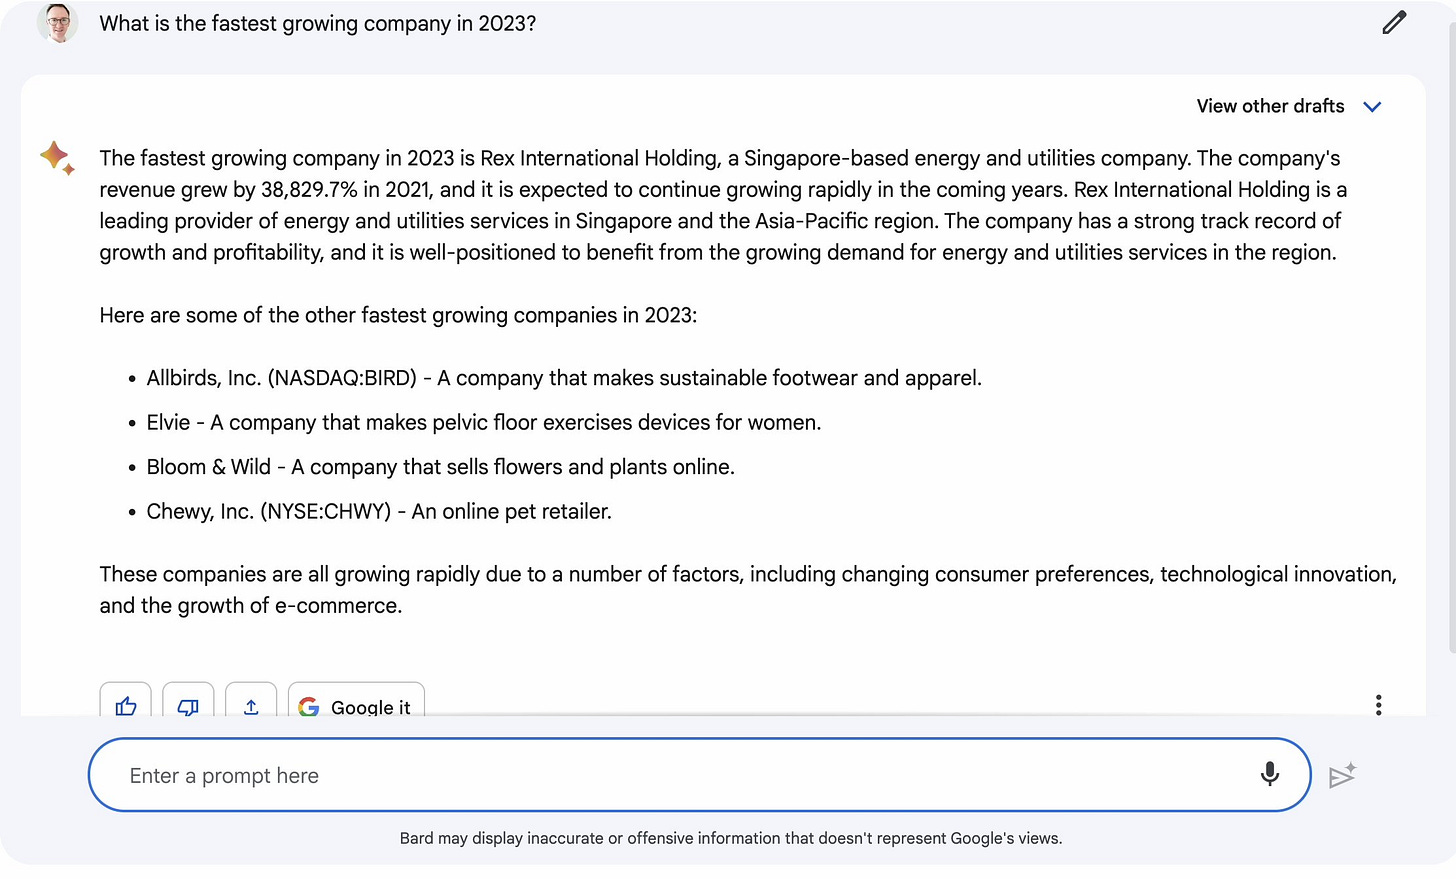Screen dimensions: 1456x879
Task: Click the View other drafts label
Action: 1270,106
